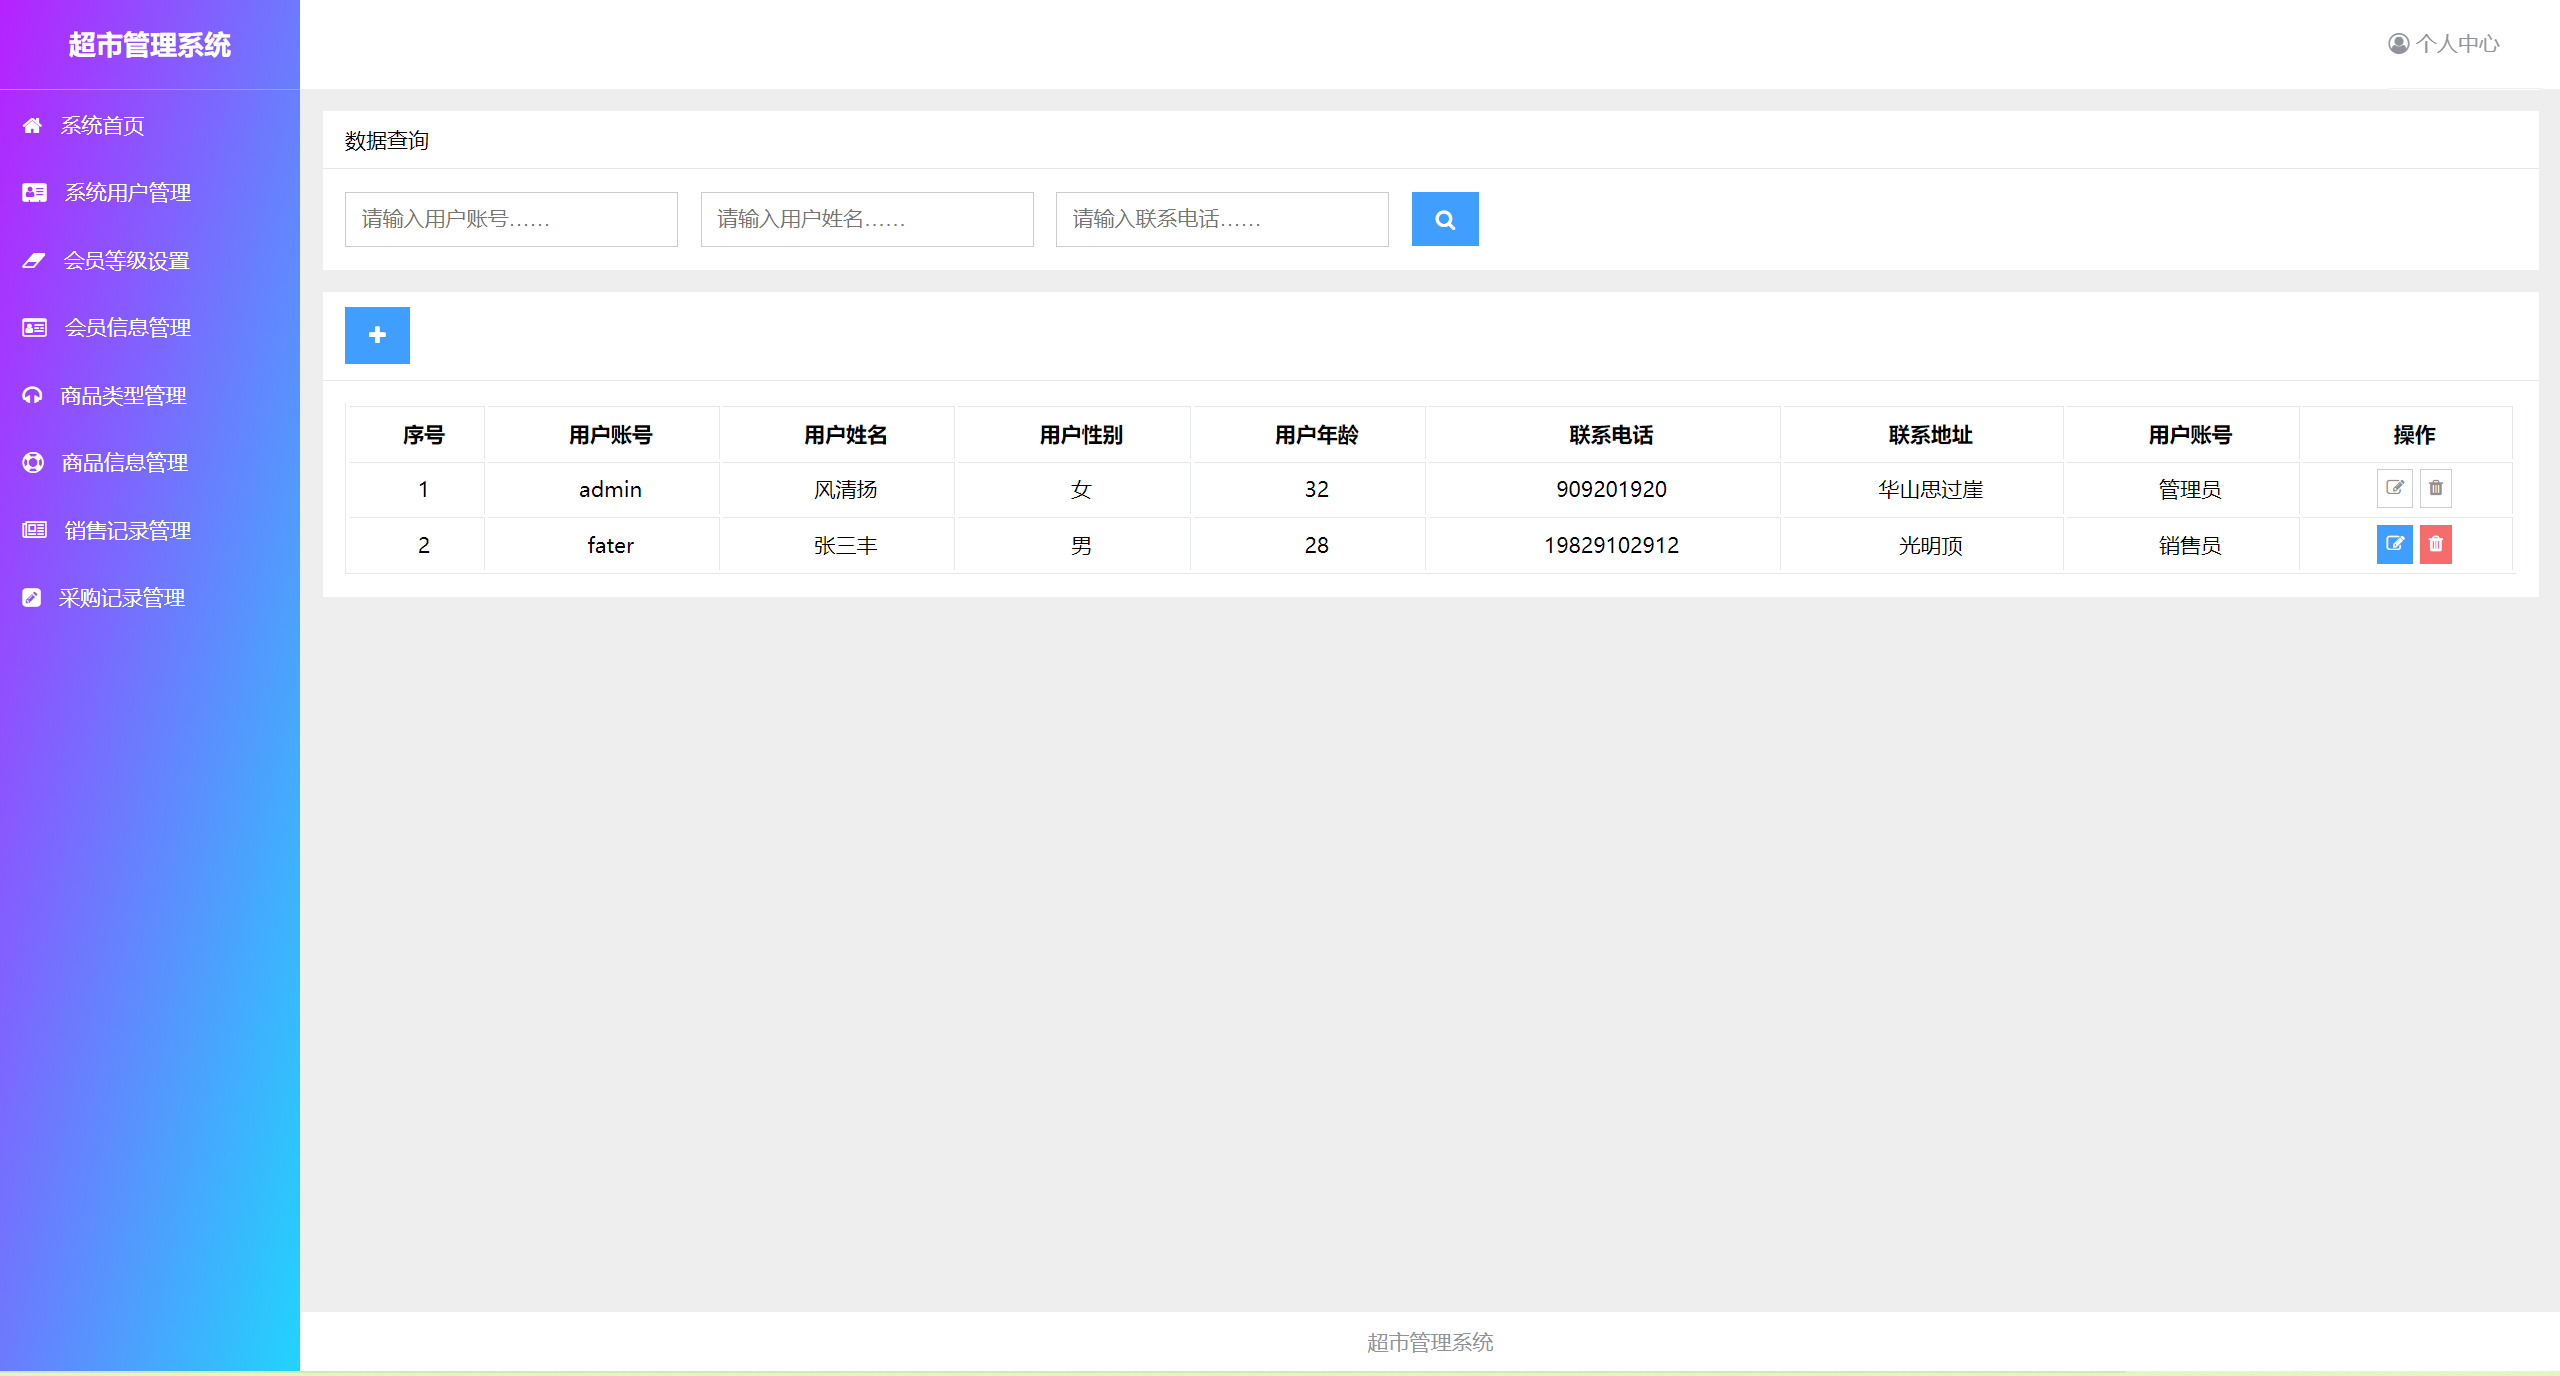The width and height of the screenshot is (2560, 1376).
Task: Go to 会员信息管理 menu item
Action: [127, 328]
